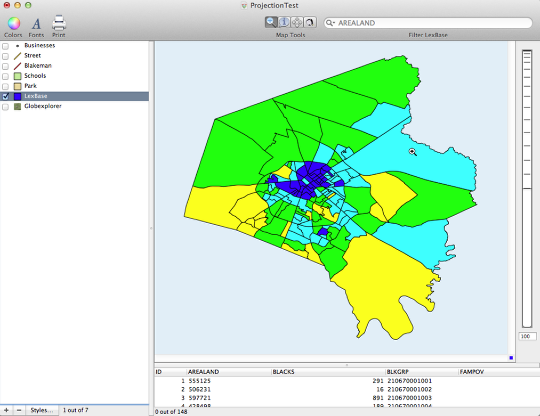Toggle the Globexplorer layer checkbox
This screenshot has height=416, width=540.
pos(6,107)
